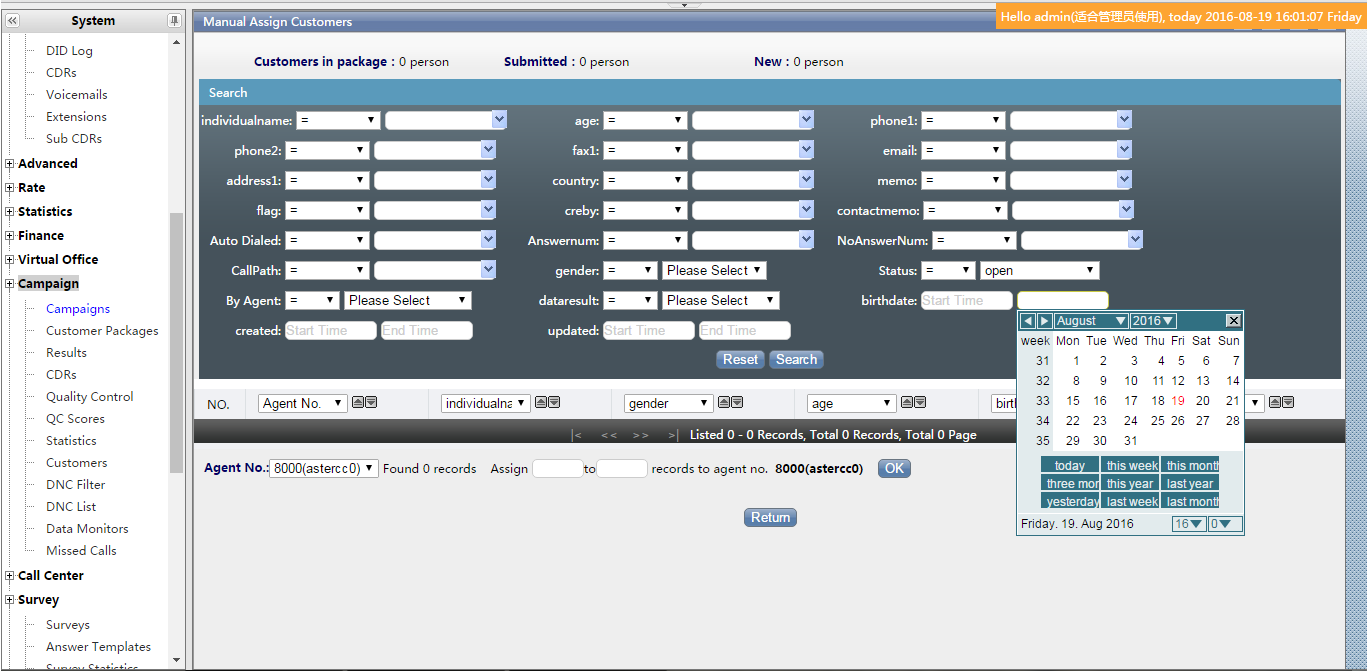This screenshot has height=671, width=1368.
Task: Open DNC Filter in Campaign menu
Action: point(75,485)
